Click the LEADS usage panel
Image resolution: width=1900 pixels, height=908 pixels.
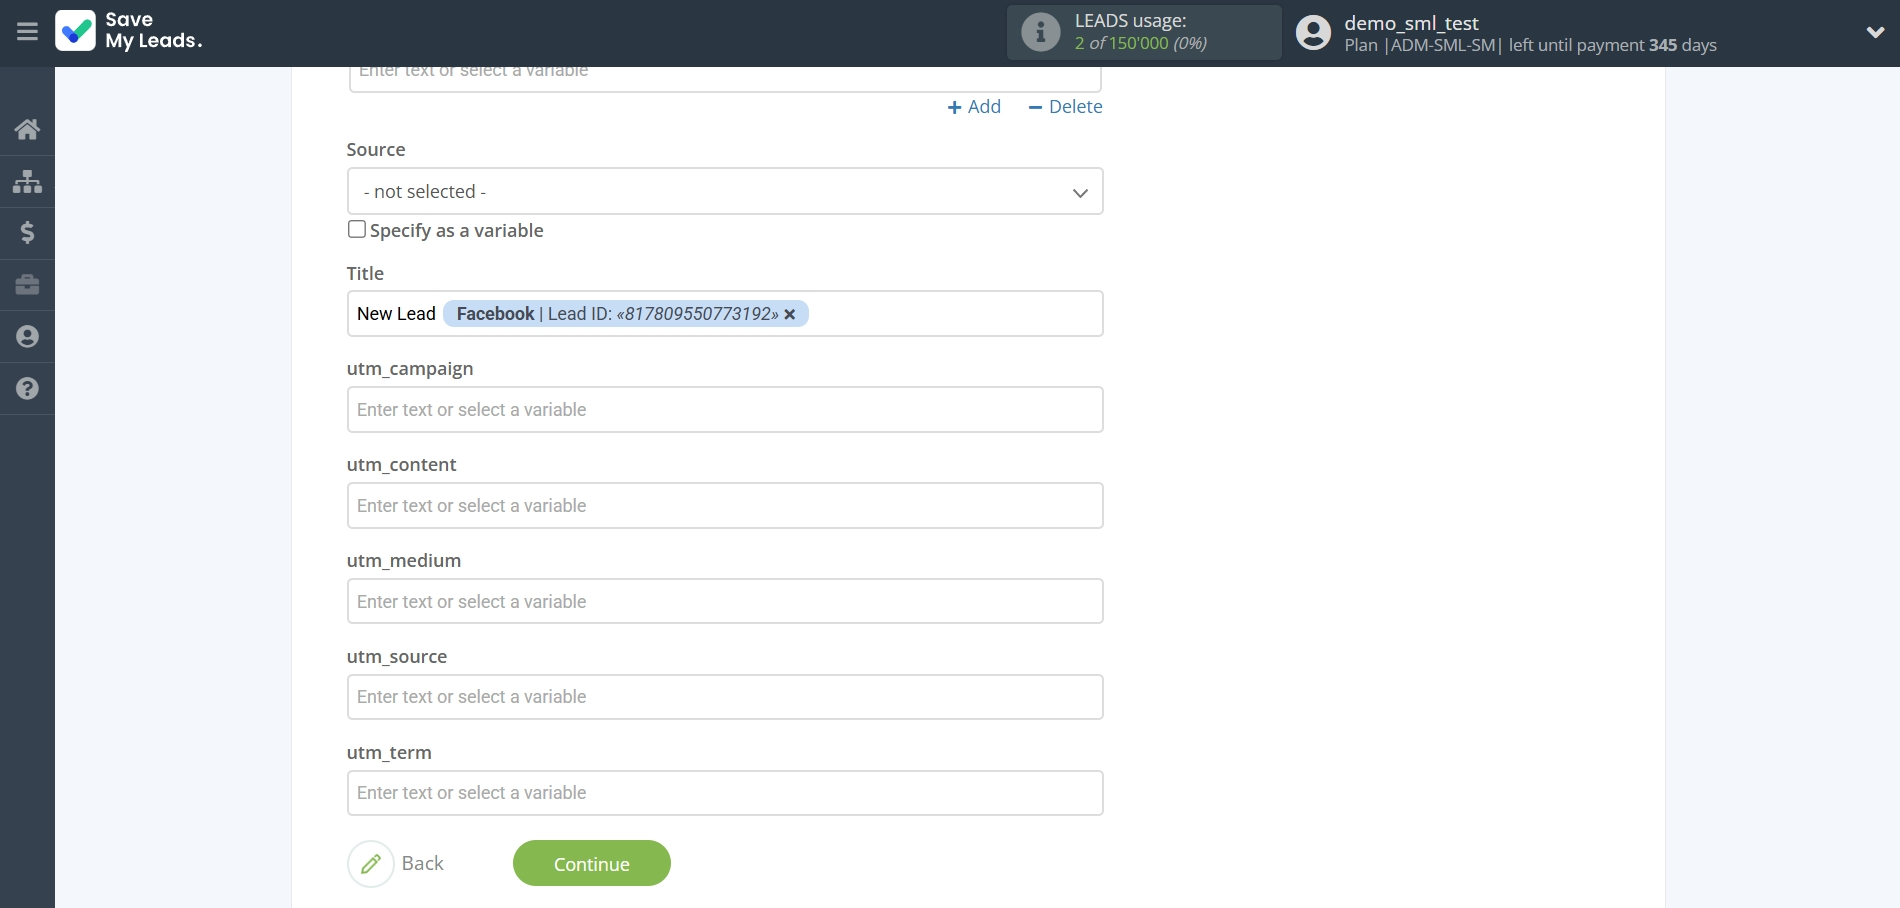point(1143,32)
